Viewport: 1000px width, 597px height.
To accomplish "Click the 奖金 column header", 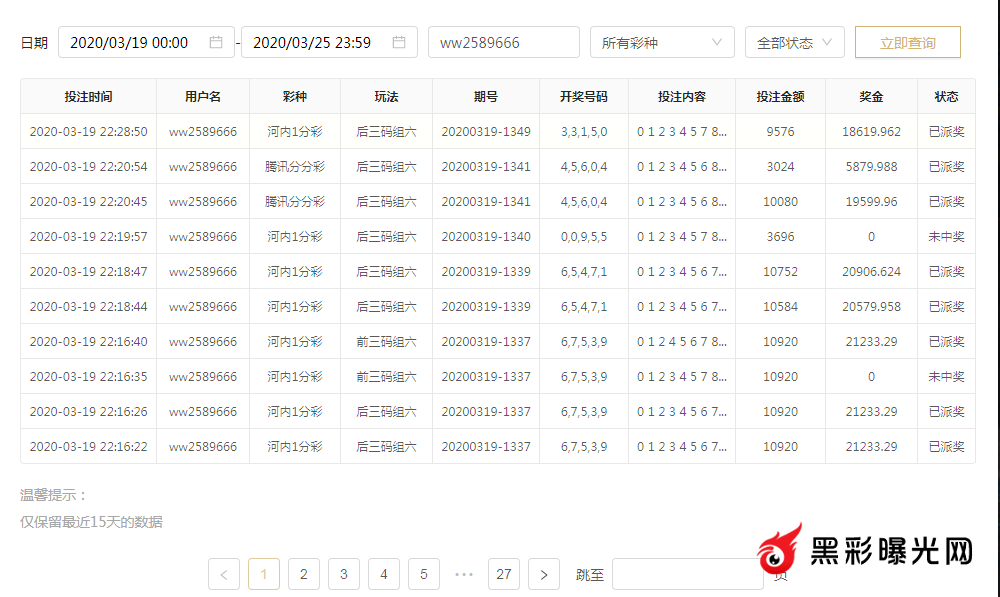I will tap(871, 97).
